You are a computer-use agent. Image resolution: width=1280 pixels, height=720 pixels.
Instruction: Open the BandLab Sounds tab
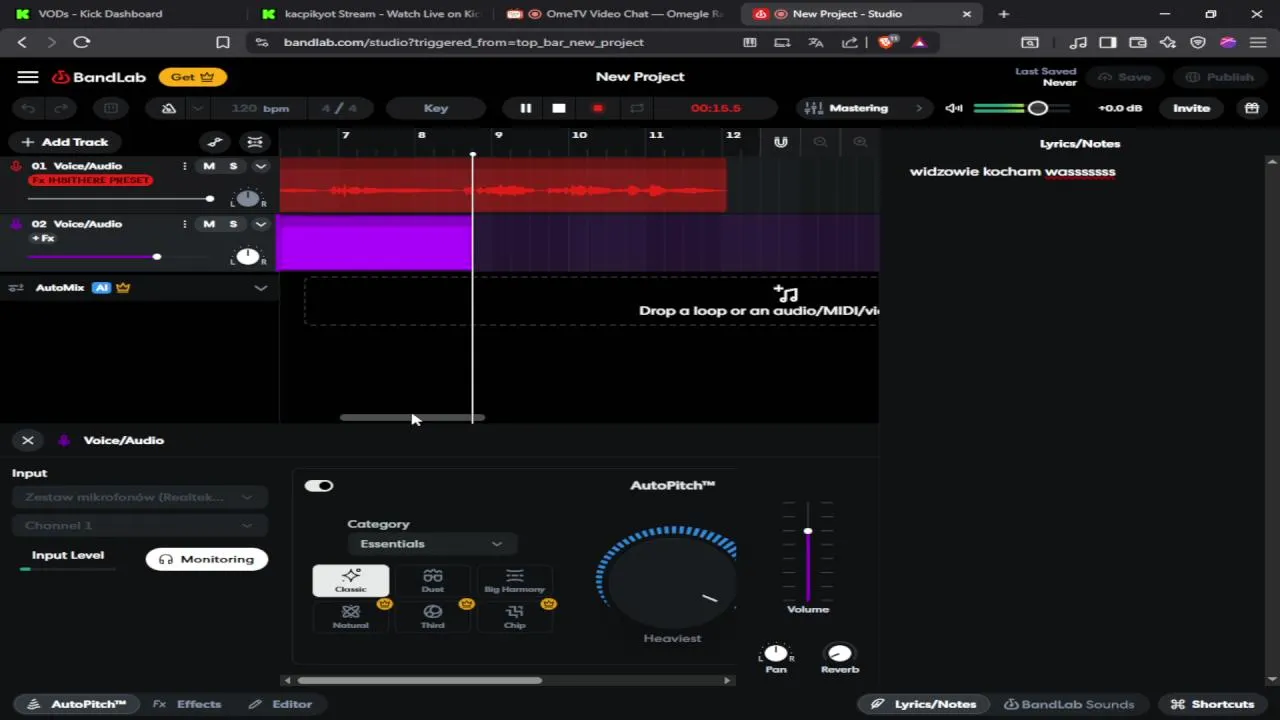[x=1069, y=704]
